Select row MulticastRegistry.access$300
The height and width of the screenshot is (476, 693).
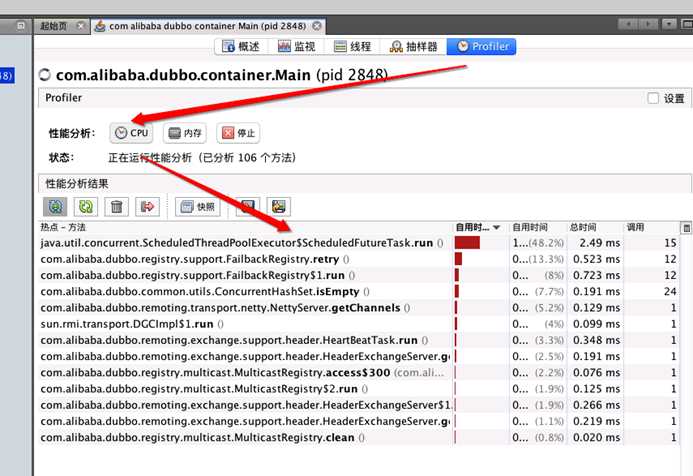click(x=358, y=373)
